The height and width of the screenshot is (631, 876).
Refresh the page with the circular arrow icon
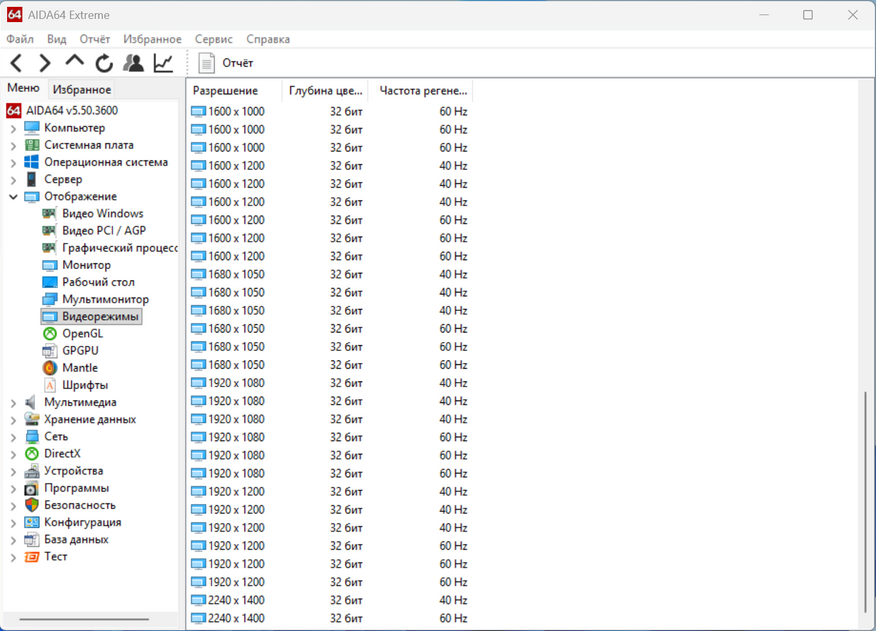(x=104, y=63)
